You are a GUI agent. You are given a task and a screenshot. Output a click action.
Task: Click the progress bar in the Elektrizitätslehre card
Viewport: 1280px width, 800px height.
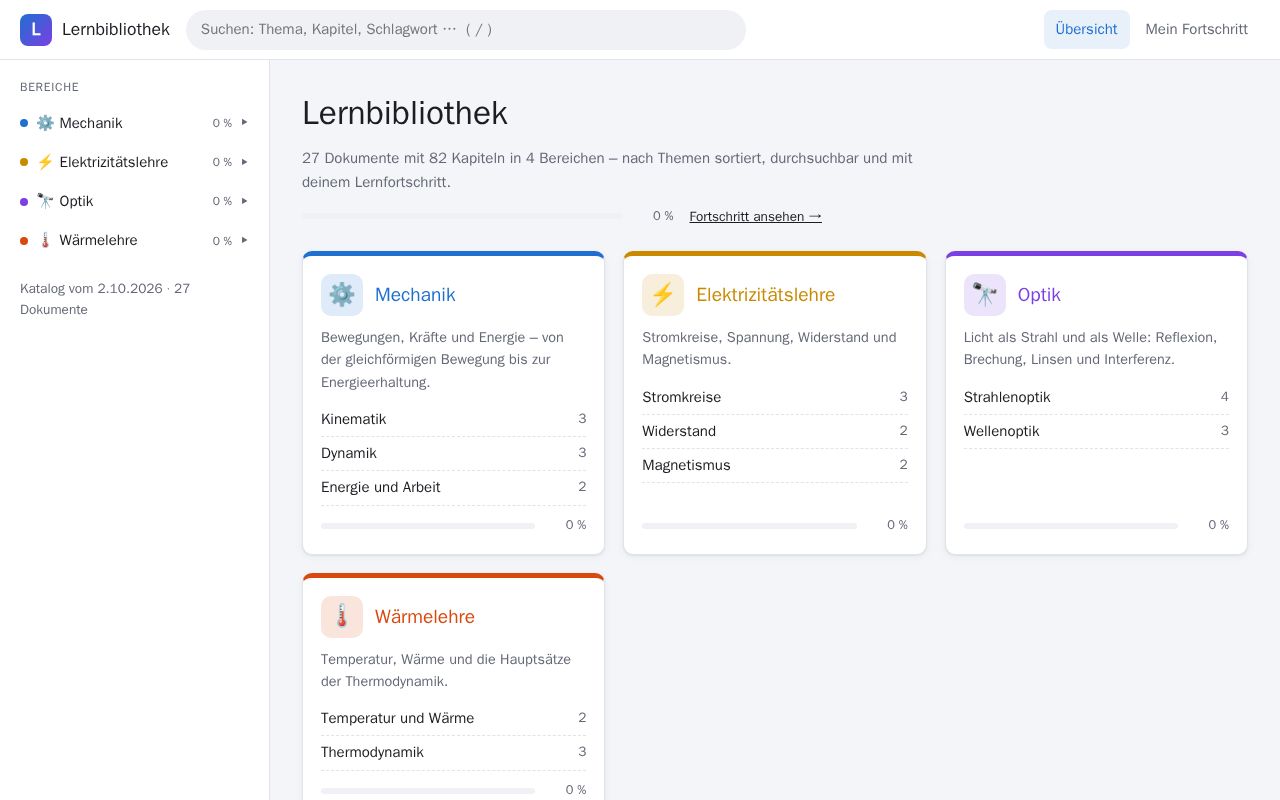click(x=749, y=525)
